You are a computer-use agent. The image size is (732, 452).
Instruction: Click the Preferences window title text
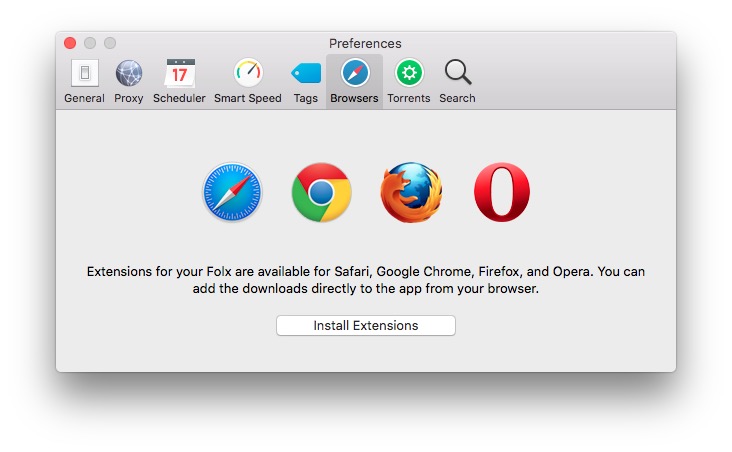click(x=365, y=43)
